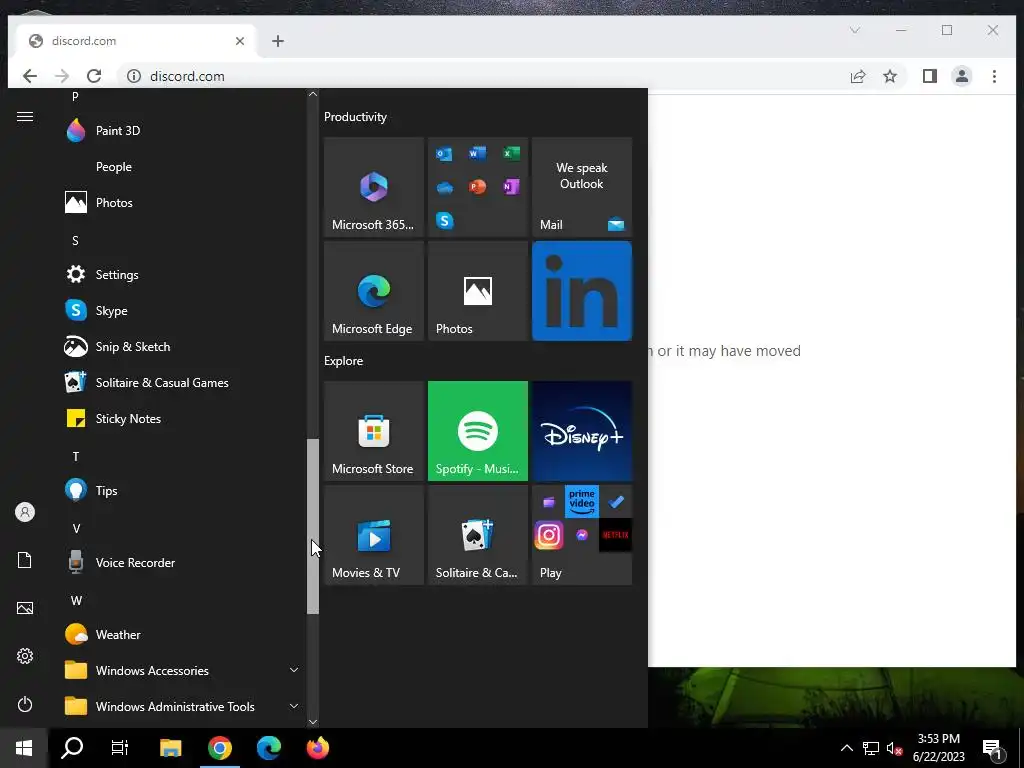Open the Office apps folder tile

point(477,187)
